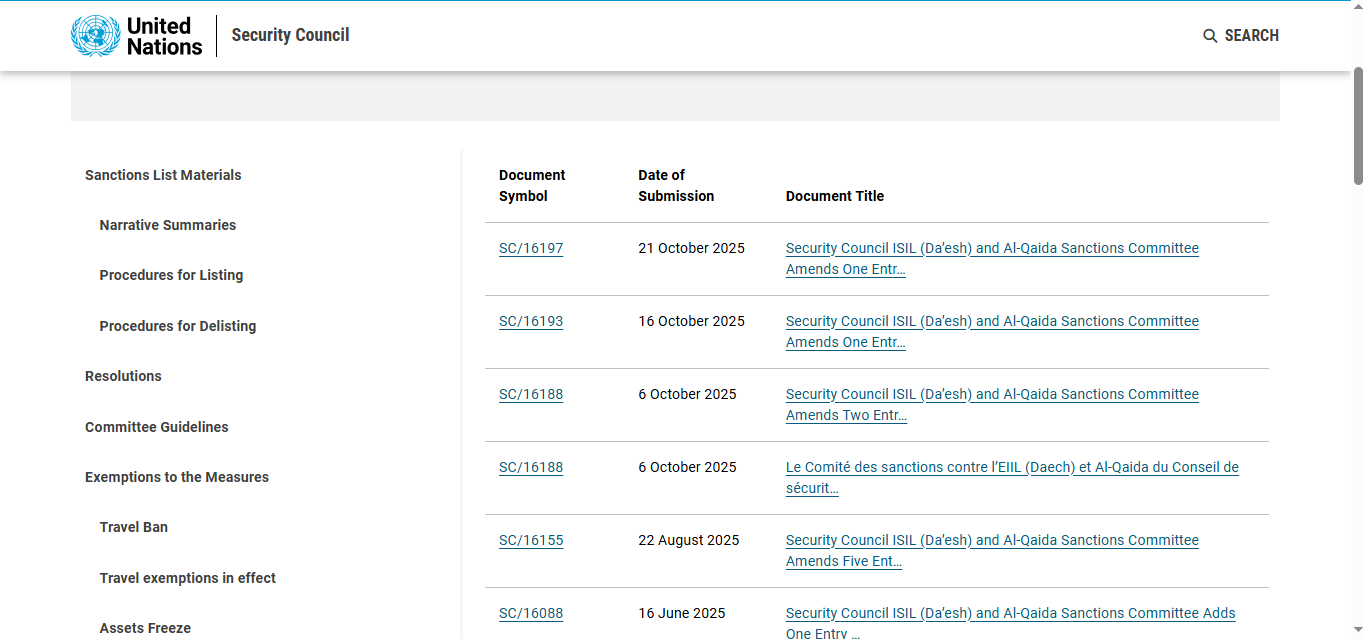Image resolution: width=1363 pixels, height=639 pixels.
Task: Open the SC/16088 document symbol link
Action: 531,613
